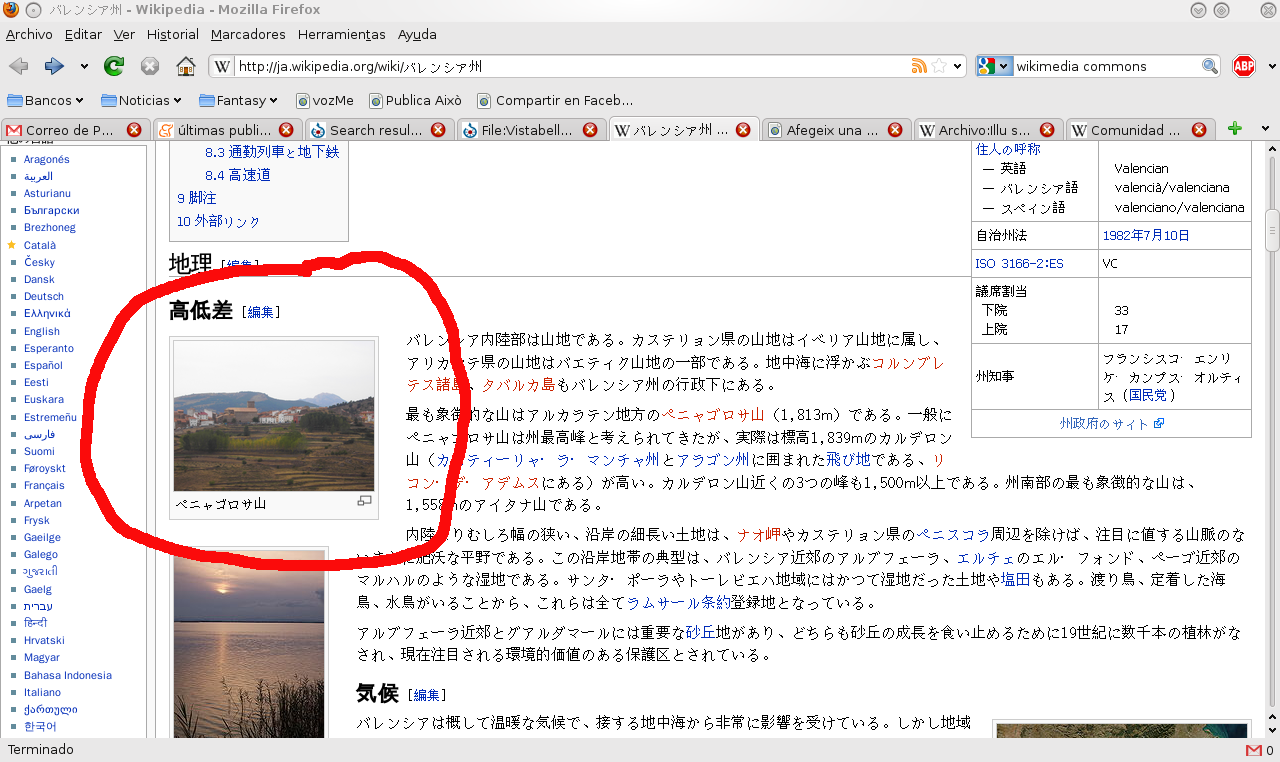Open a new tab with the green plus
The width and height of the screenshot is (1280, 762).
coord(1235,128)
